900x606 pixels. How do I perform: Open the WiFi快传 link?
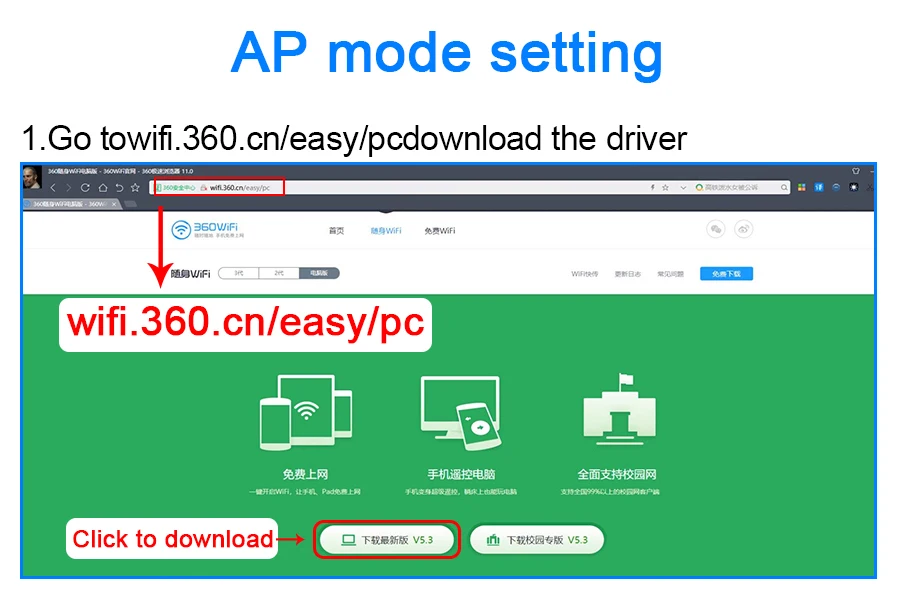pos(584,274)
